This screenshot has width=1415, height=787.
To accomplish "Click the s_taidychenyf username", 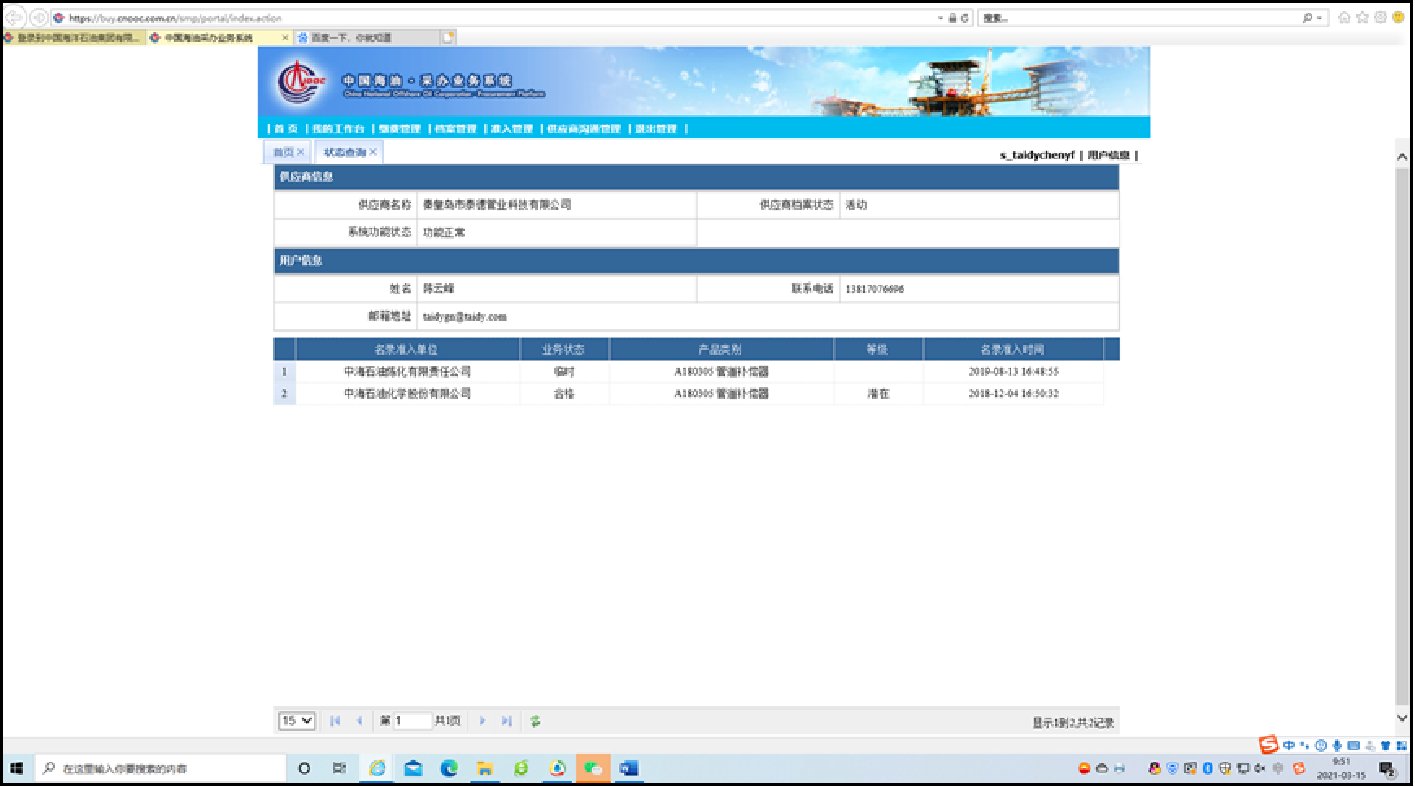I will coord(1037,155).
